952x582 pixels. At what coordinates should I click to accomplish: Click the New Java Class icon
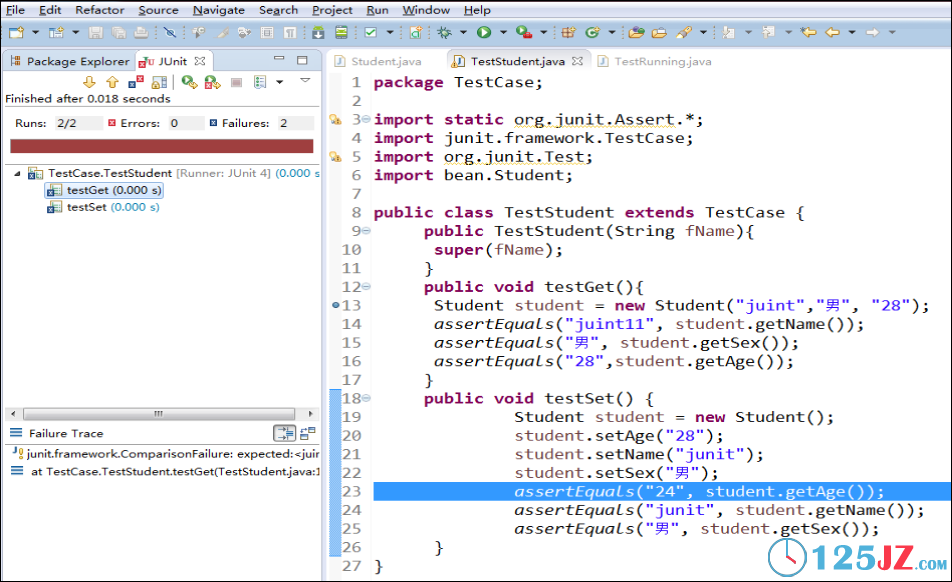tap(592, 32)
